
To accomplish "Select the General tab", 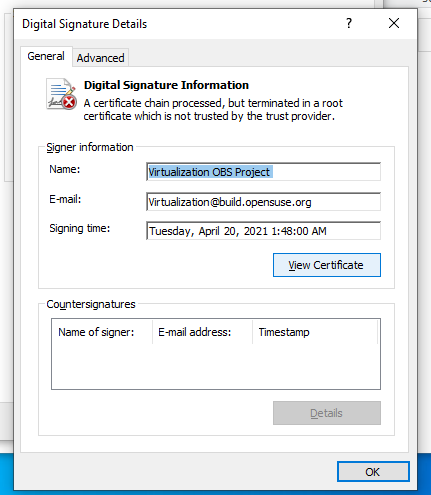I will 46,56.
